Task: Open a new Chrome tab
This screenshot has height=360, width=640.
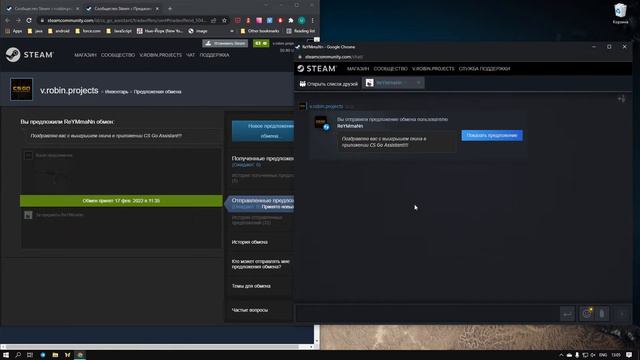Action: [170, 8]
